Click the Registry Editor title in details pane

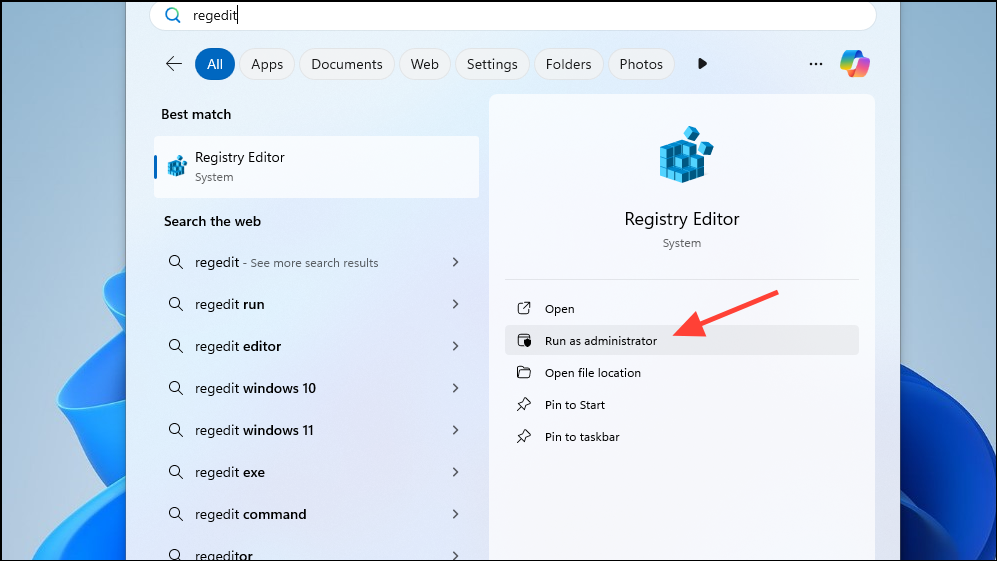coord(682,219)
